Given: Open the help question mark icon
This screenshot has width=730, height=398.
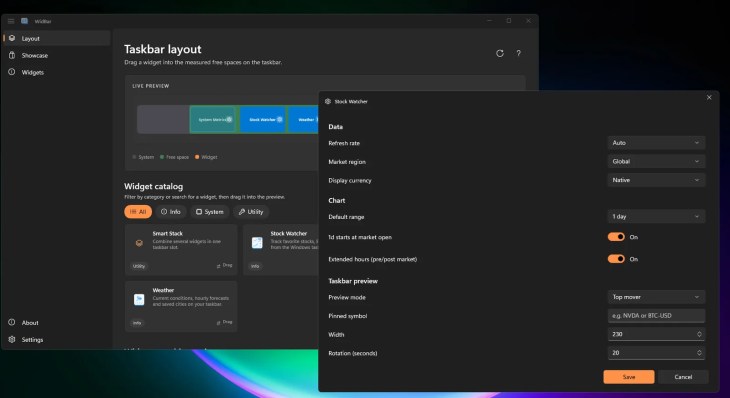Looking at the screenshot, I should pyautogui.click(x=518, y=54).
